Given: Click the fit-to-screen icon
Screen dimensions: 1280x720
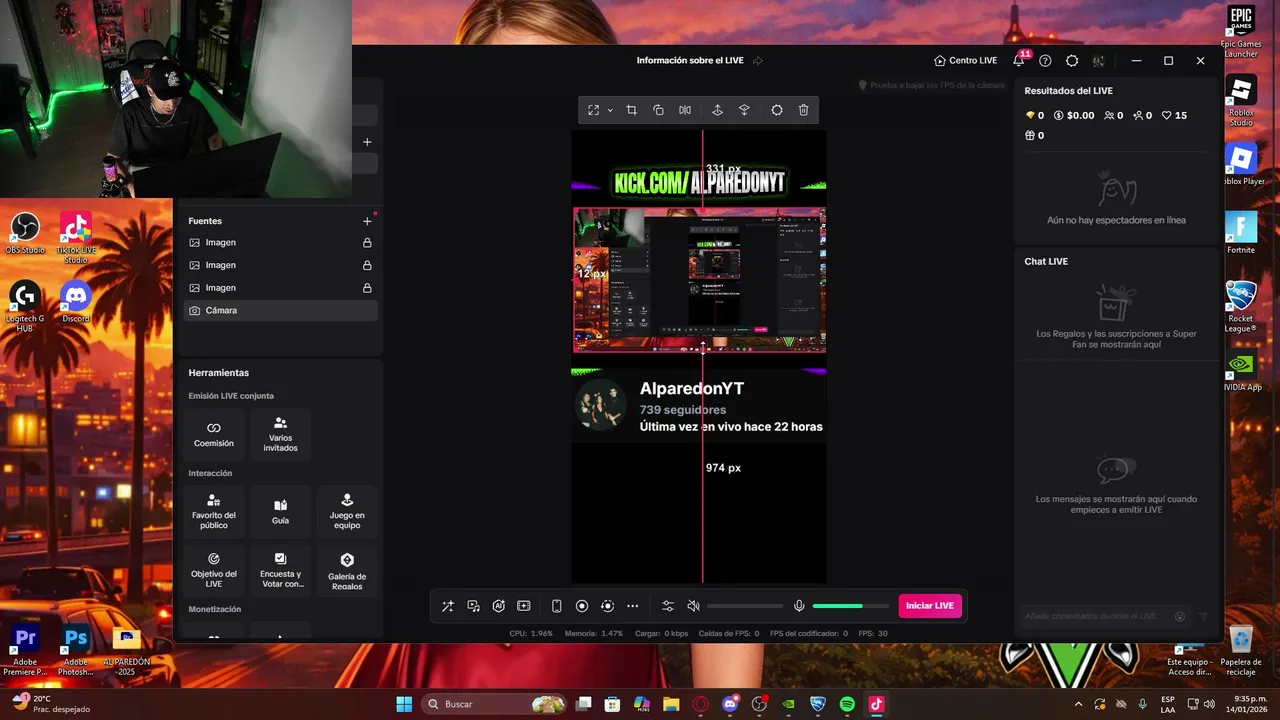Looking at the screenshot, I should click(593, 110).
